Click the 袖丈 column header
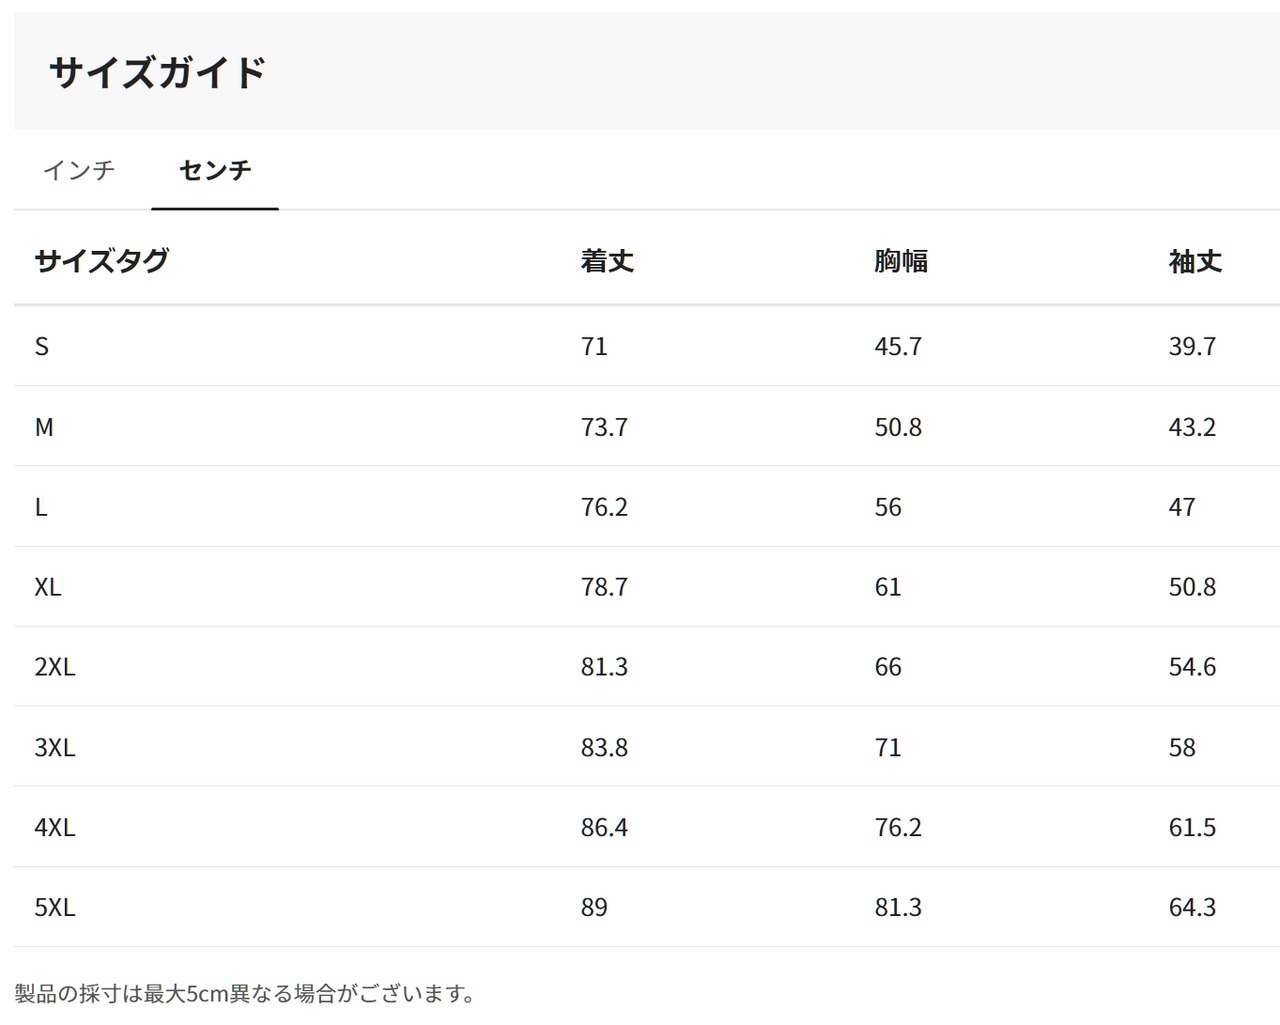 click(1195, 261)
